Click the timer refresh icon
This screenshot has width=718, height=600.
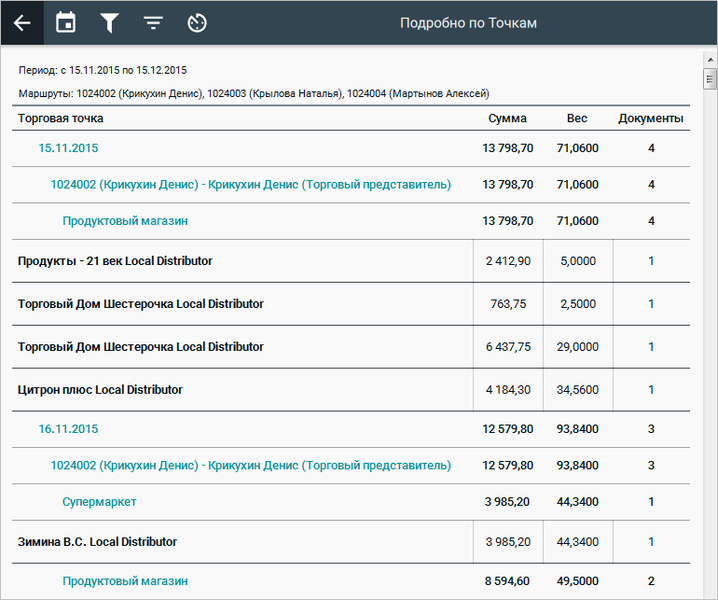(197, 23)
